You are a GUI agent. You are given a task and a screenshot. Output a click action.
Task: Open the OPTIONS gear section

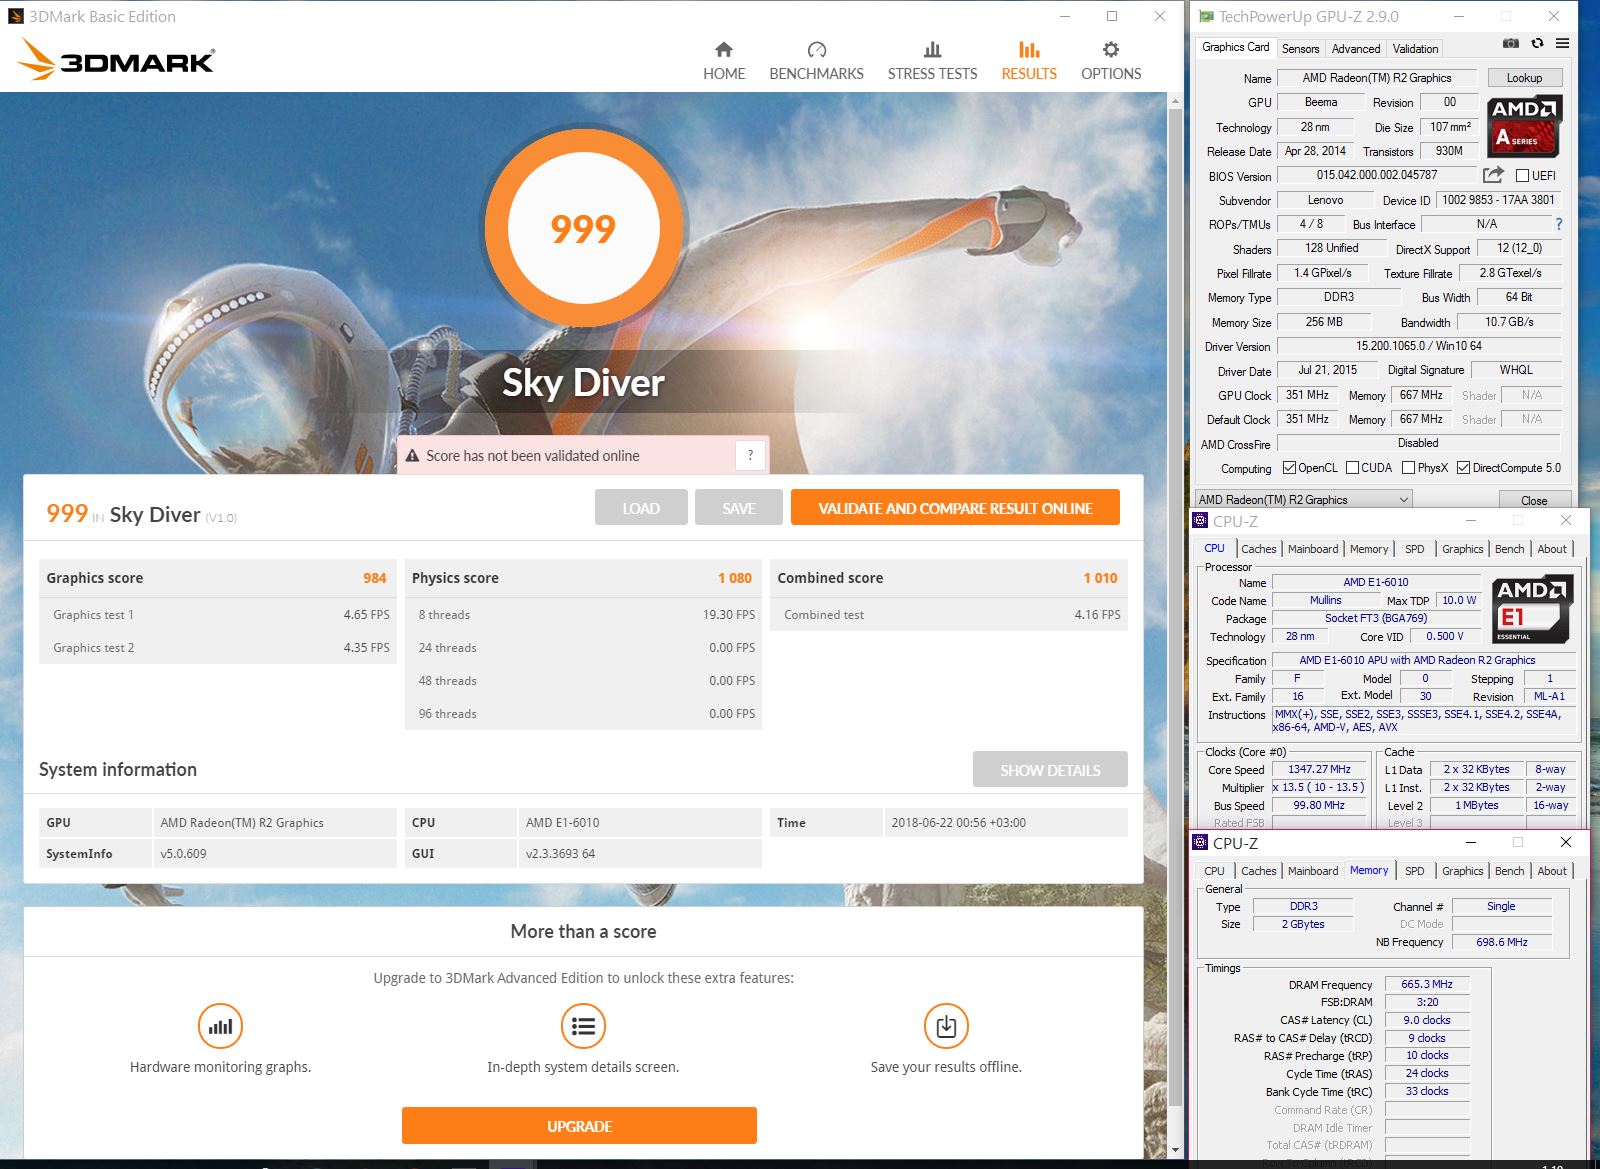point(1111,61)
